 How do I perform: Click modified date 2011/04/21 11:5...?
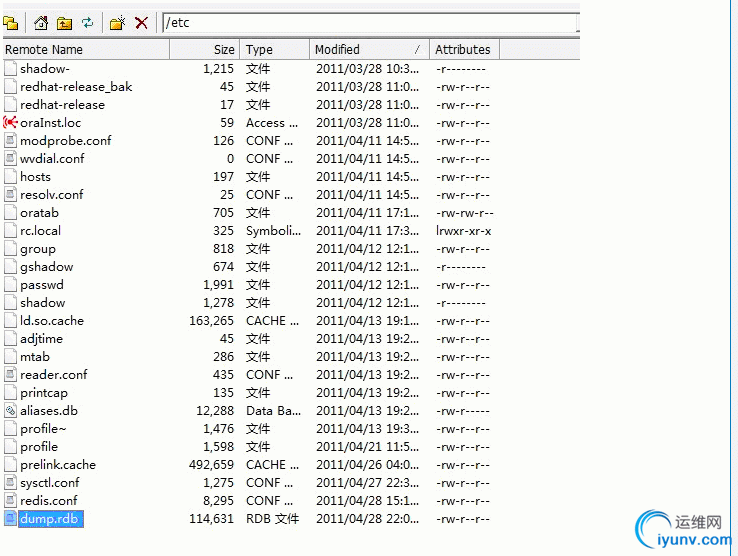coord(367,447)
